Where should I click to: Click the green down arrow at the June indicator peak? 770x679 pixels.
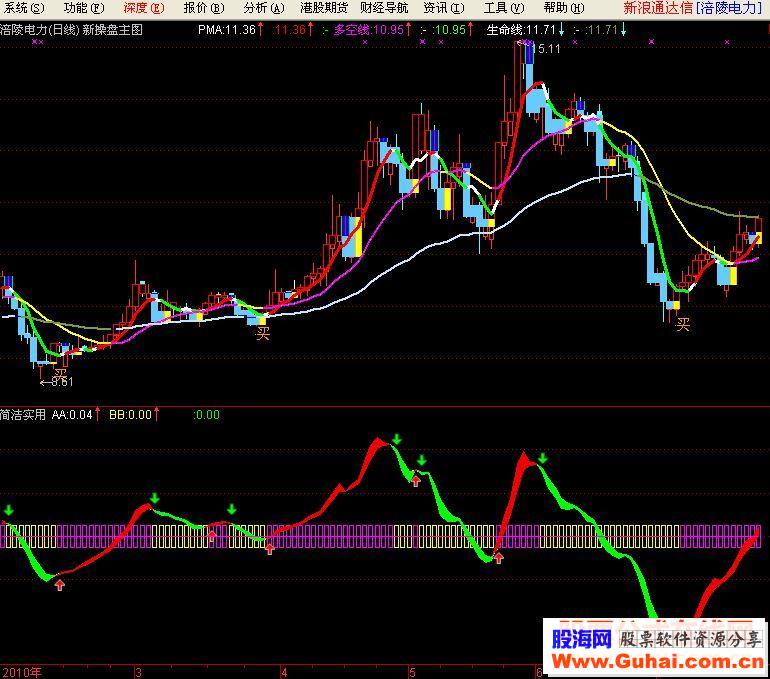(542, 459)
